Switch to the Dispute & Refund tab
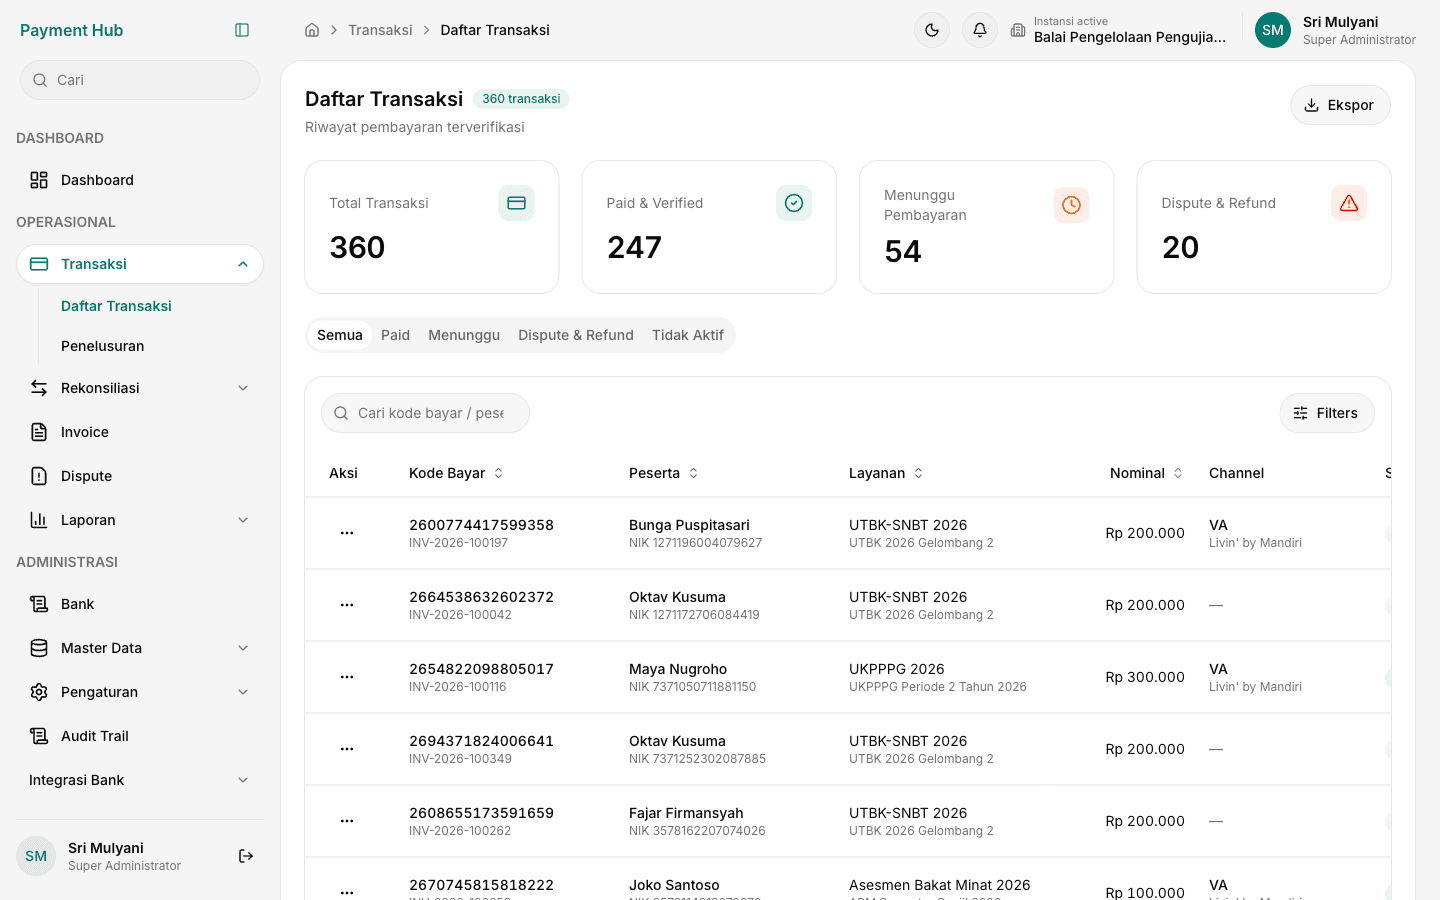 [x=576, y=335]
